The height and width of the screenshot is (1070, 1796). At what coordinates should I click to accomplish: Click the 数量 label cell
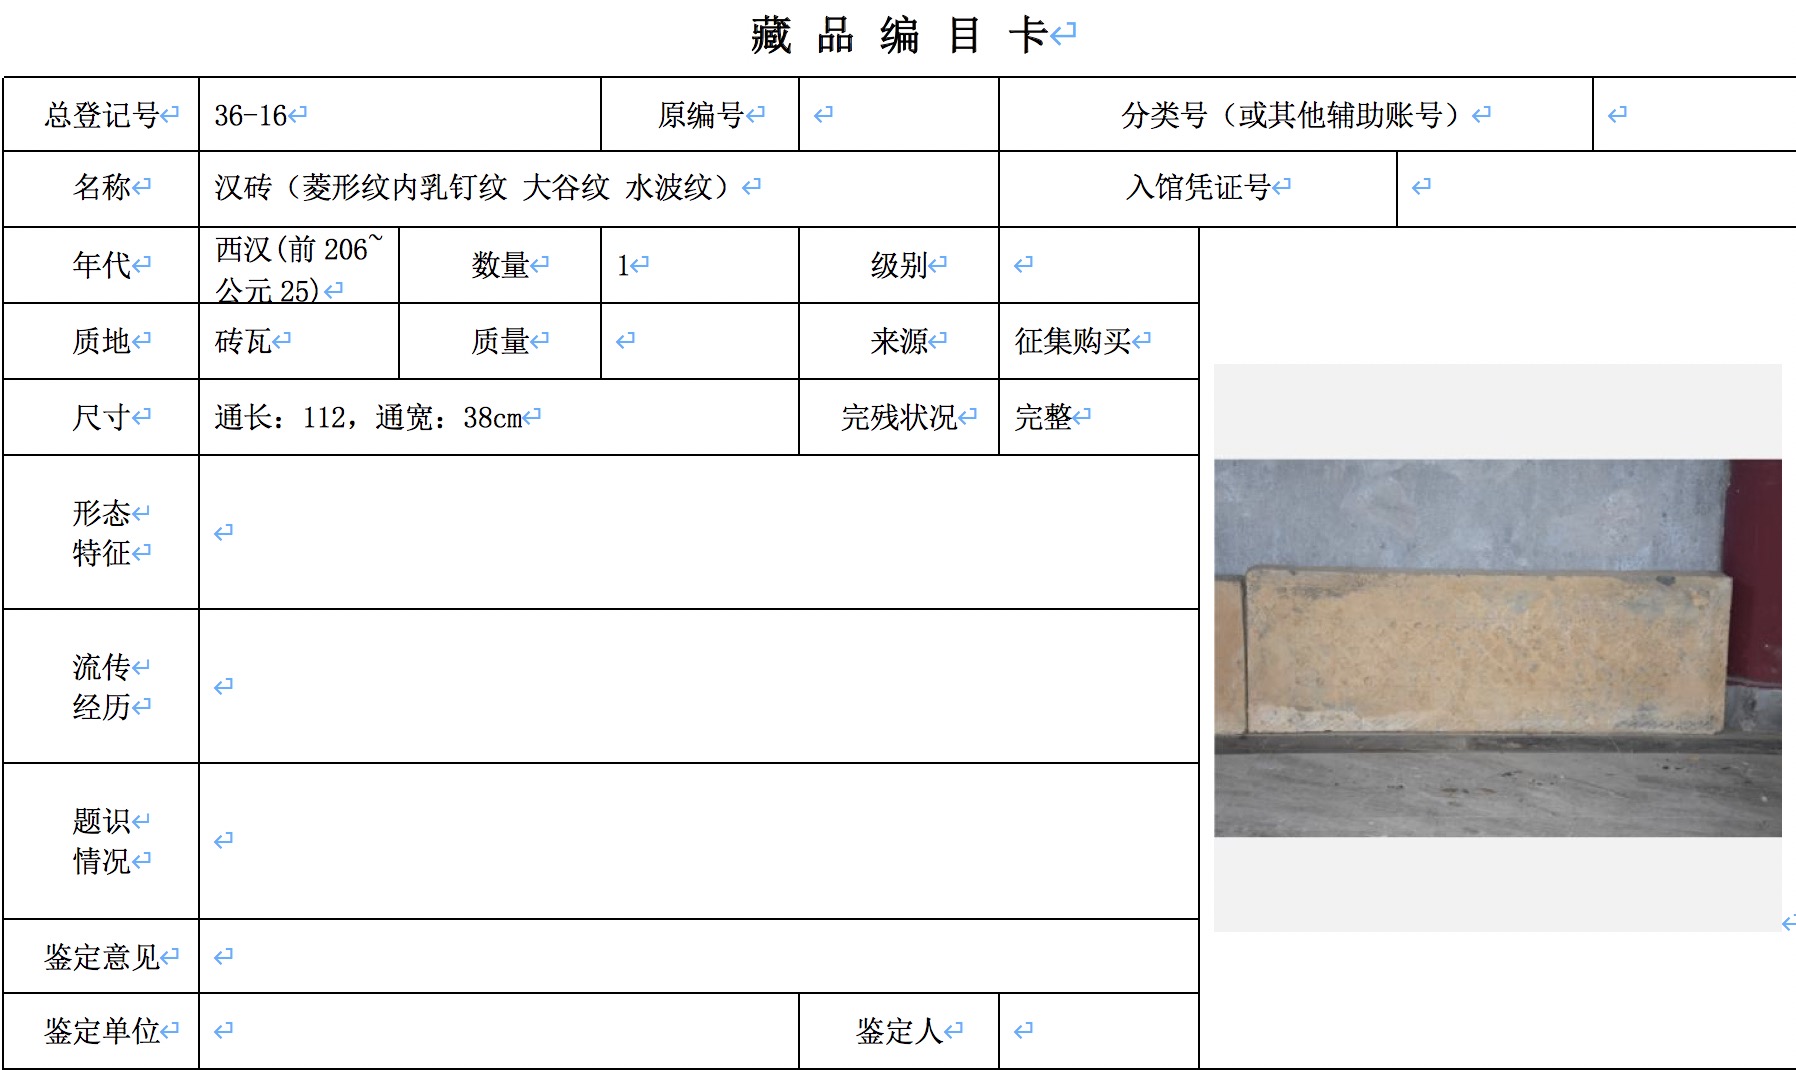(x=500, y=265)
